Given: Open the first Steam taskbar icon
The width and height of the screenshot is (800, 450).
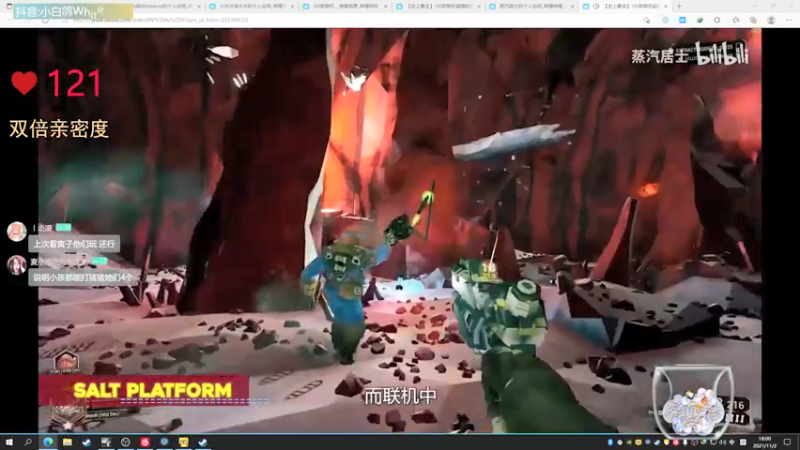Looking at the screenshot, I should [86, 442].
